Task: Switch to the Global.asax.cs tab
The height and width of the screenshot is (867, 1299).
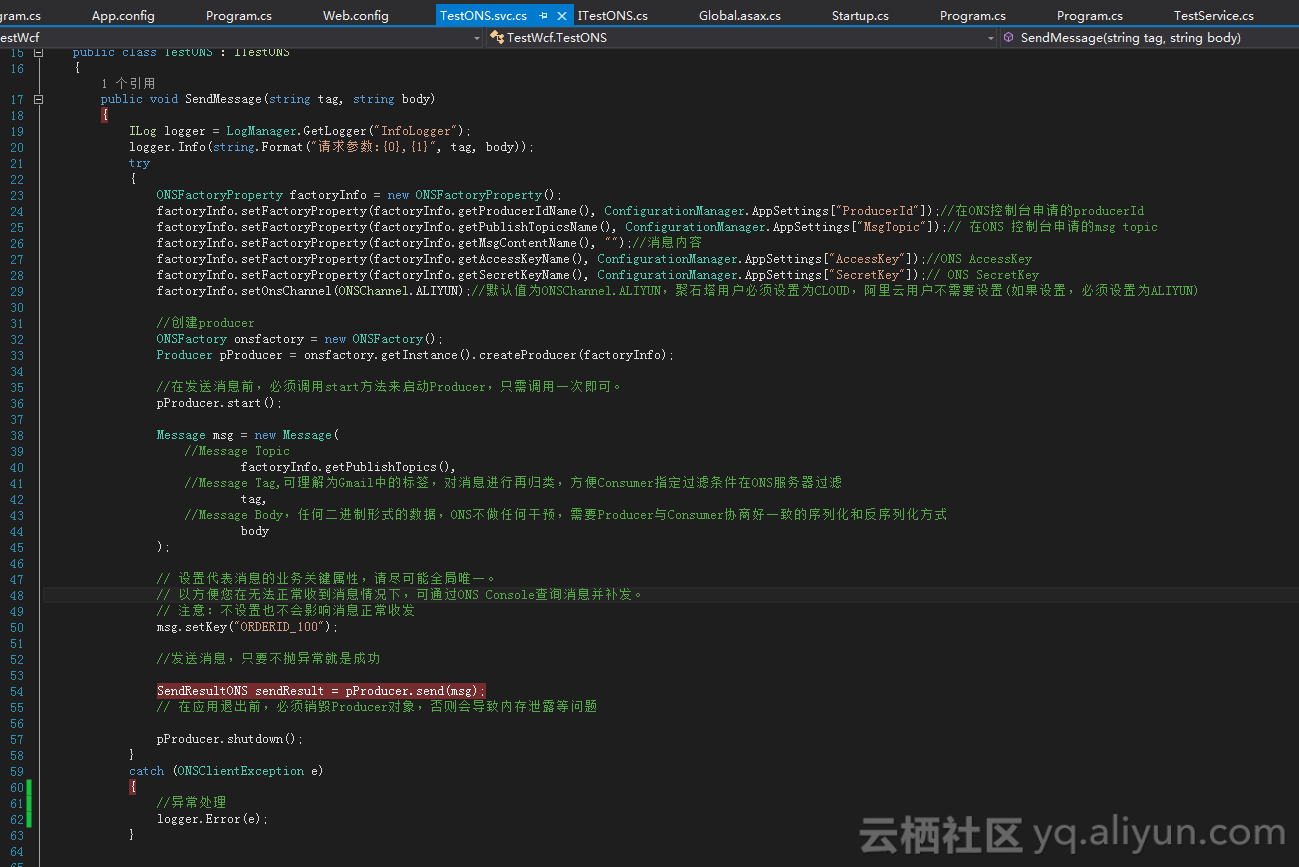Action: 740,16
